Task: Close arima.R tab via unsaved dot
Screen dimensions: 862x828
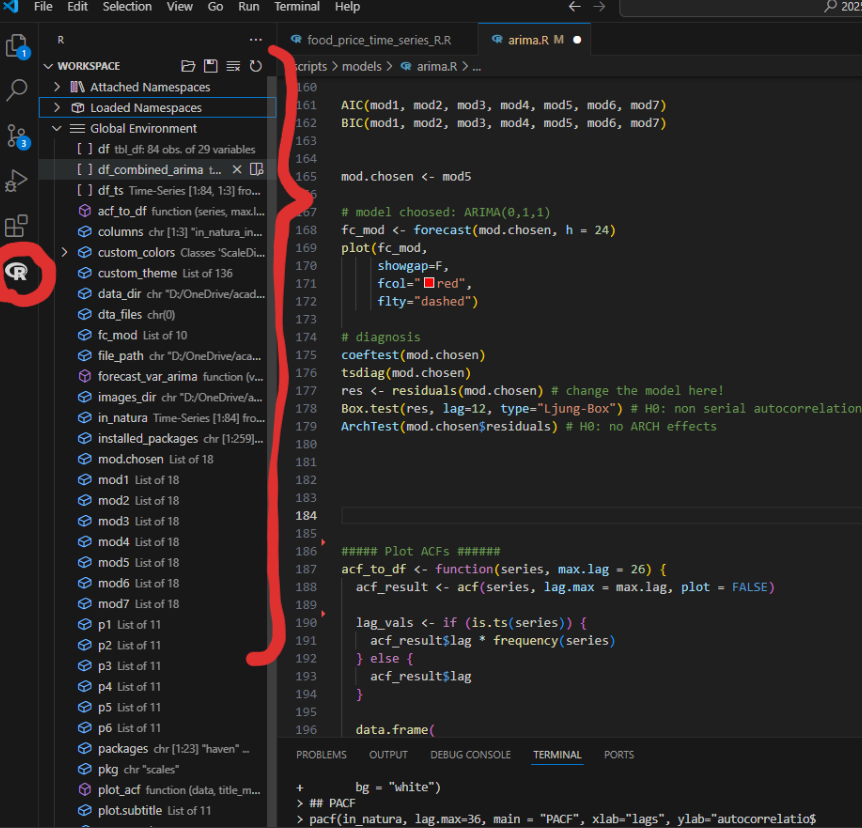Action: click(577, 40)
